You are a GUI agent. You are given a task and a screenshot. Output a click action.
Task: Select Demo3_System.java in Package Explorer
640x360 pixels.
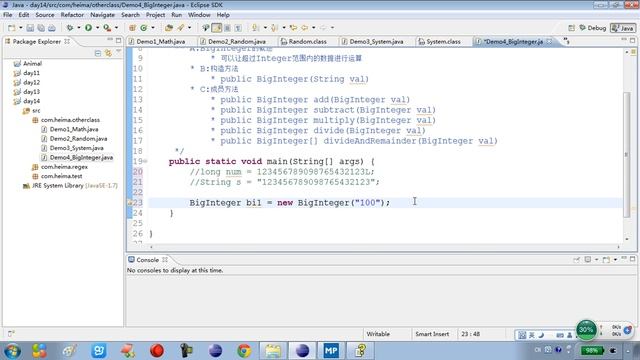pyautogui.click(x=76, y=148)
